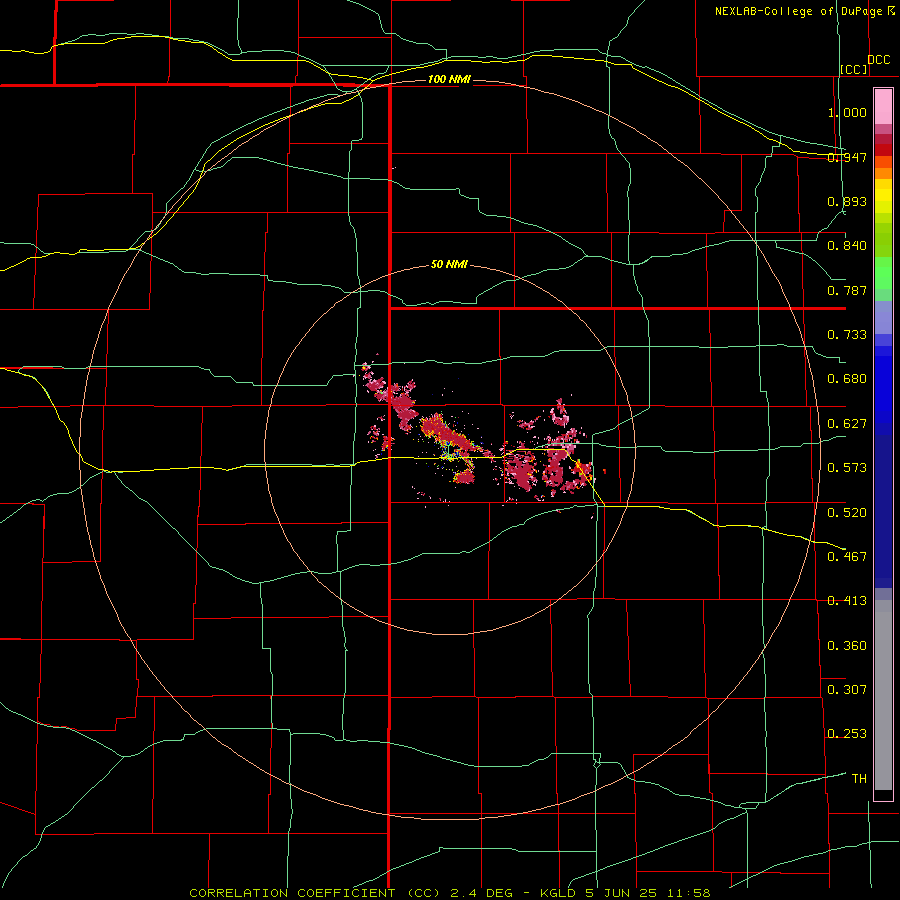Select the 0.413 legend value
The width and height of the screenshot is (900, 900).
[847, 601]
